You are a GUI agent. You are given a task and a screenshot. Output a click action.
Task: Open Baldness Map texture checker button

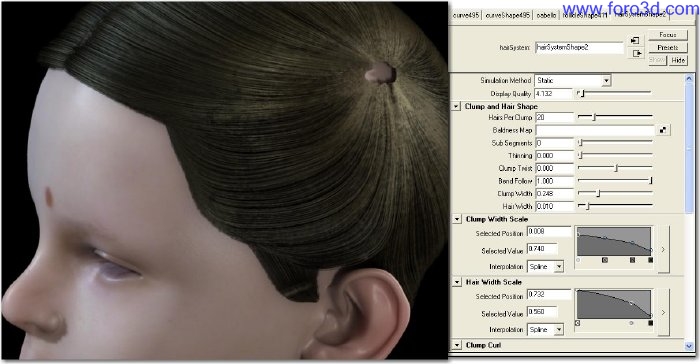click(663, 130)
